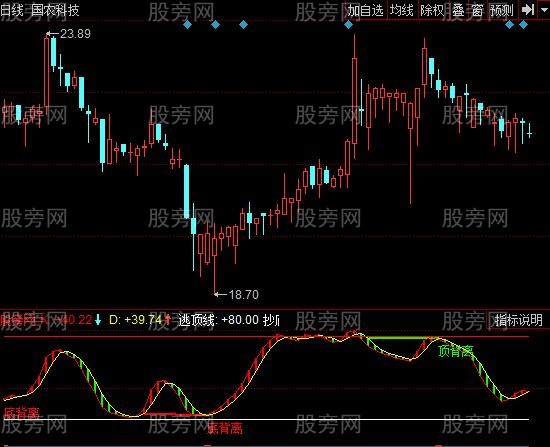Click the 23.89 high price marker
The image size is (550, 447).
tap(75, 34)
